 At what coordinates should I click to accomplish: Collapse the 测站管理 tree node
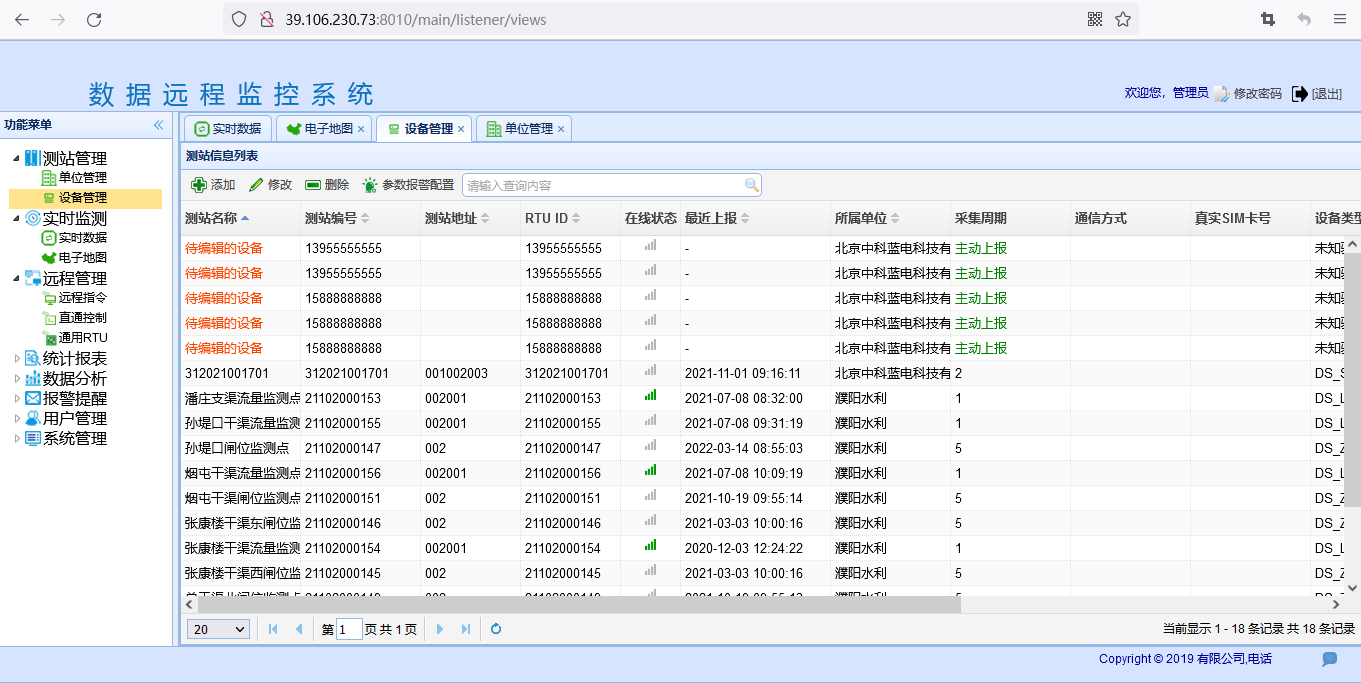click(16, 158)
